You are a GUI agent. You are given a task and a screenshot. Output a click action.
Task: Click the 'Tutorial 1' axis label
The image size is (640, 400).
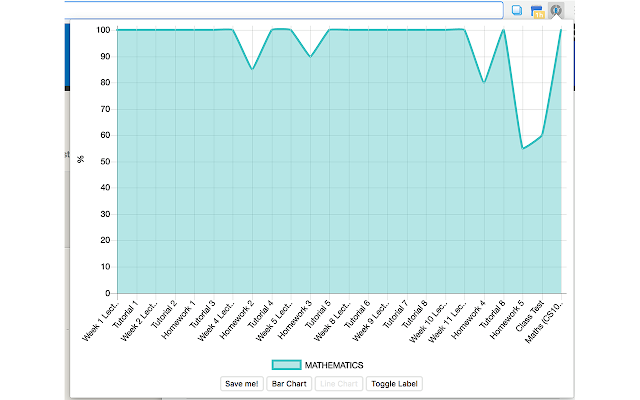point(125,316)
